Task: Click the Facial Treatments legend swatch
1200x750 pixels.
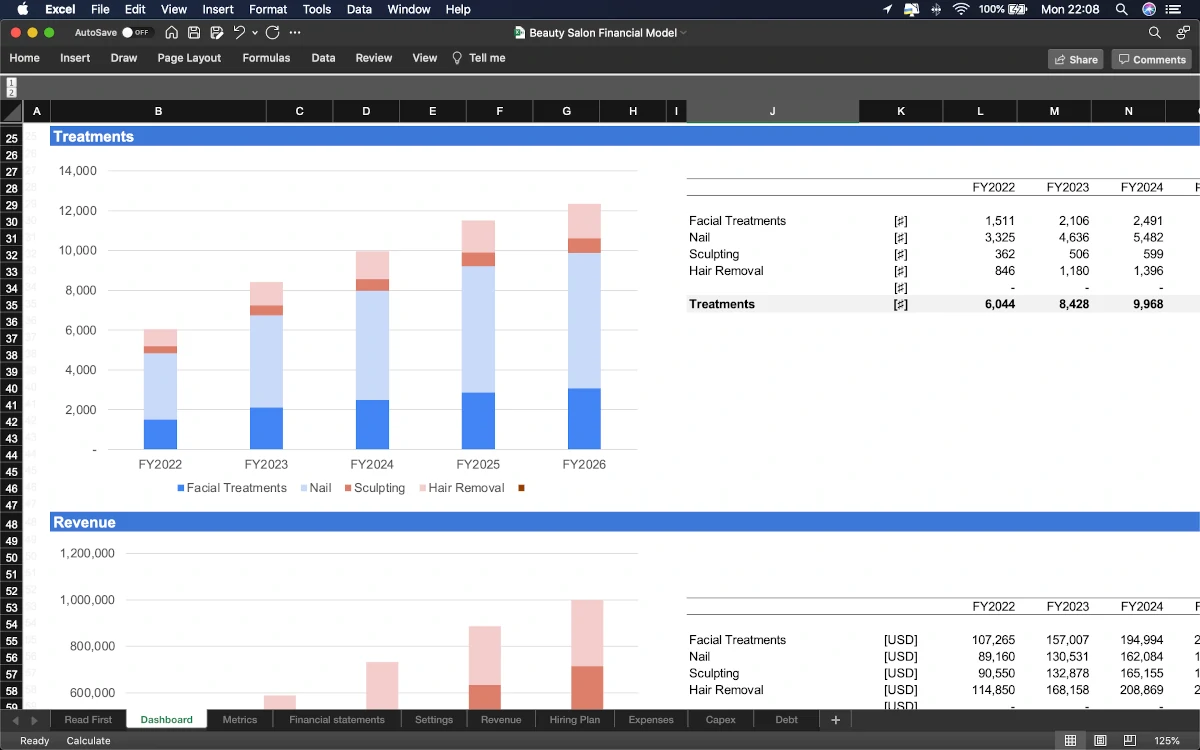Action: point(181,488)
